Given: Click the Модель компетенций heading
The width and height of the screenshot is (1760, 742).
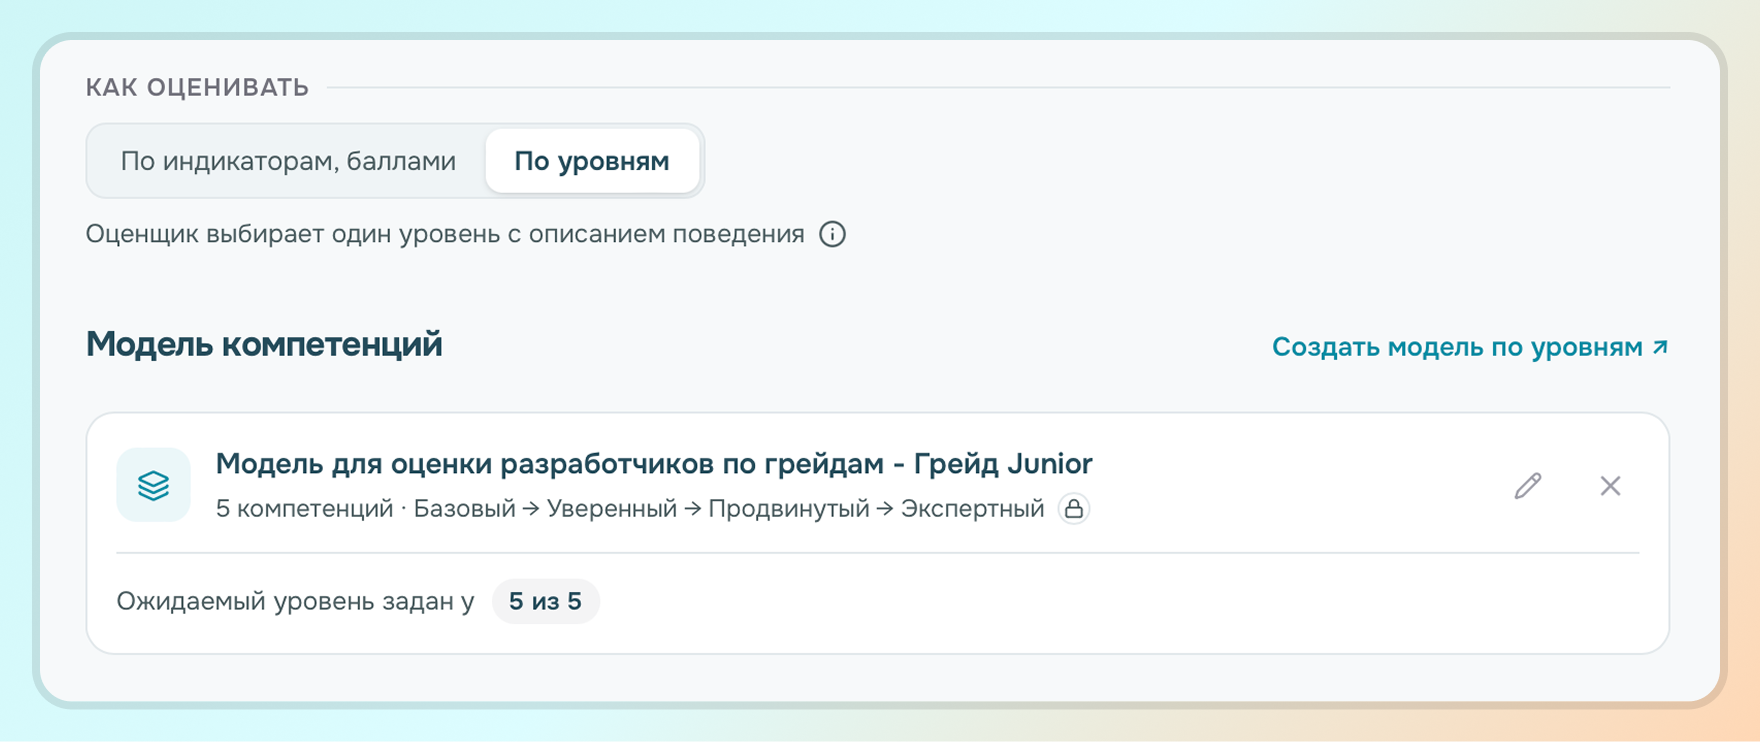Looking at the screenshot, I should pos(264,344).
